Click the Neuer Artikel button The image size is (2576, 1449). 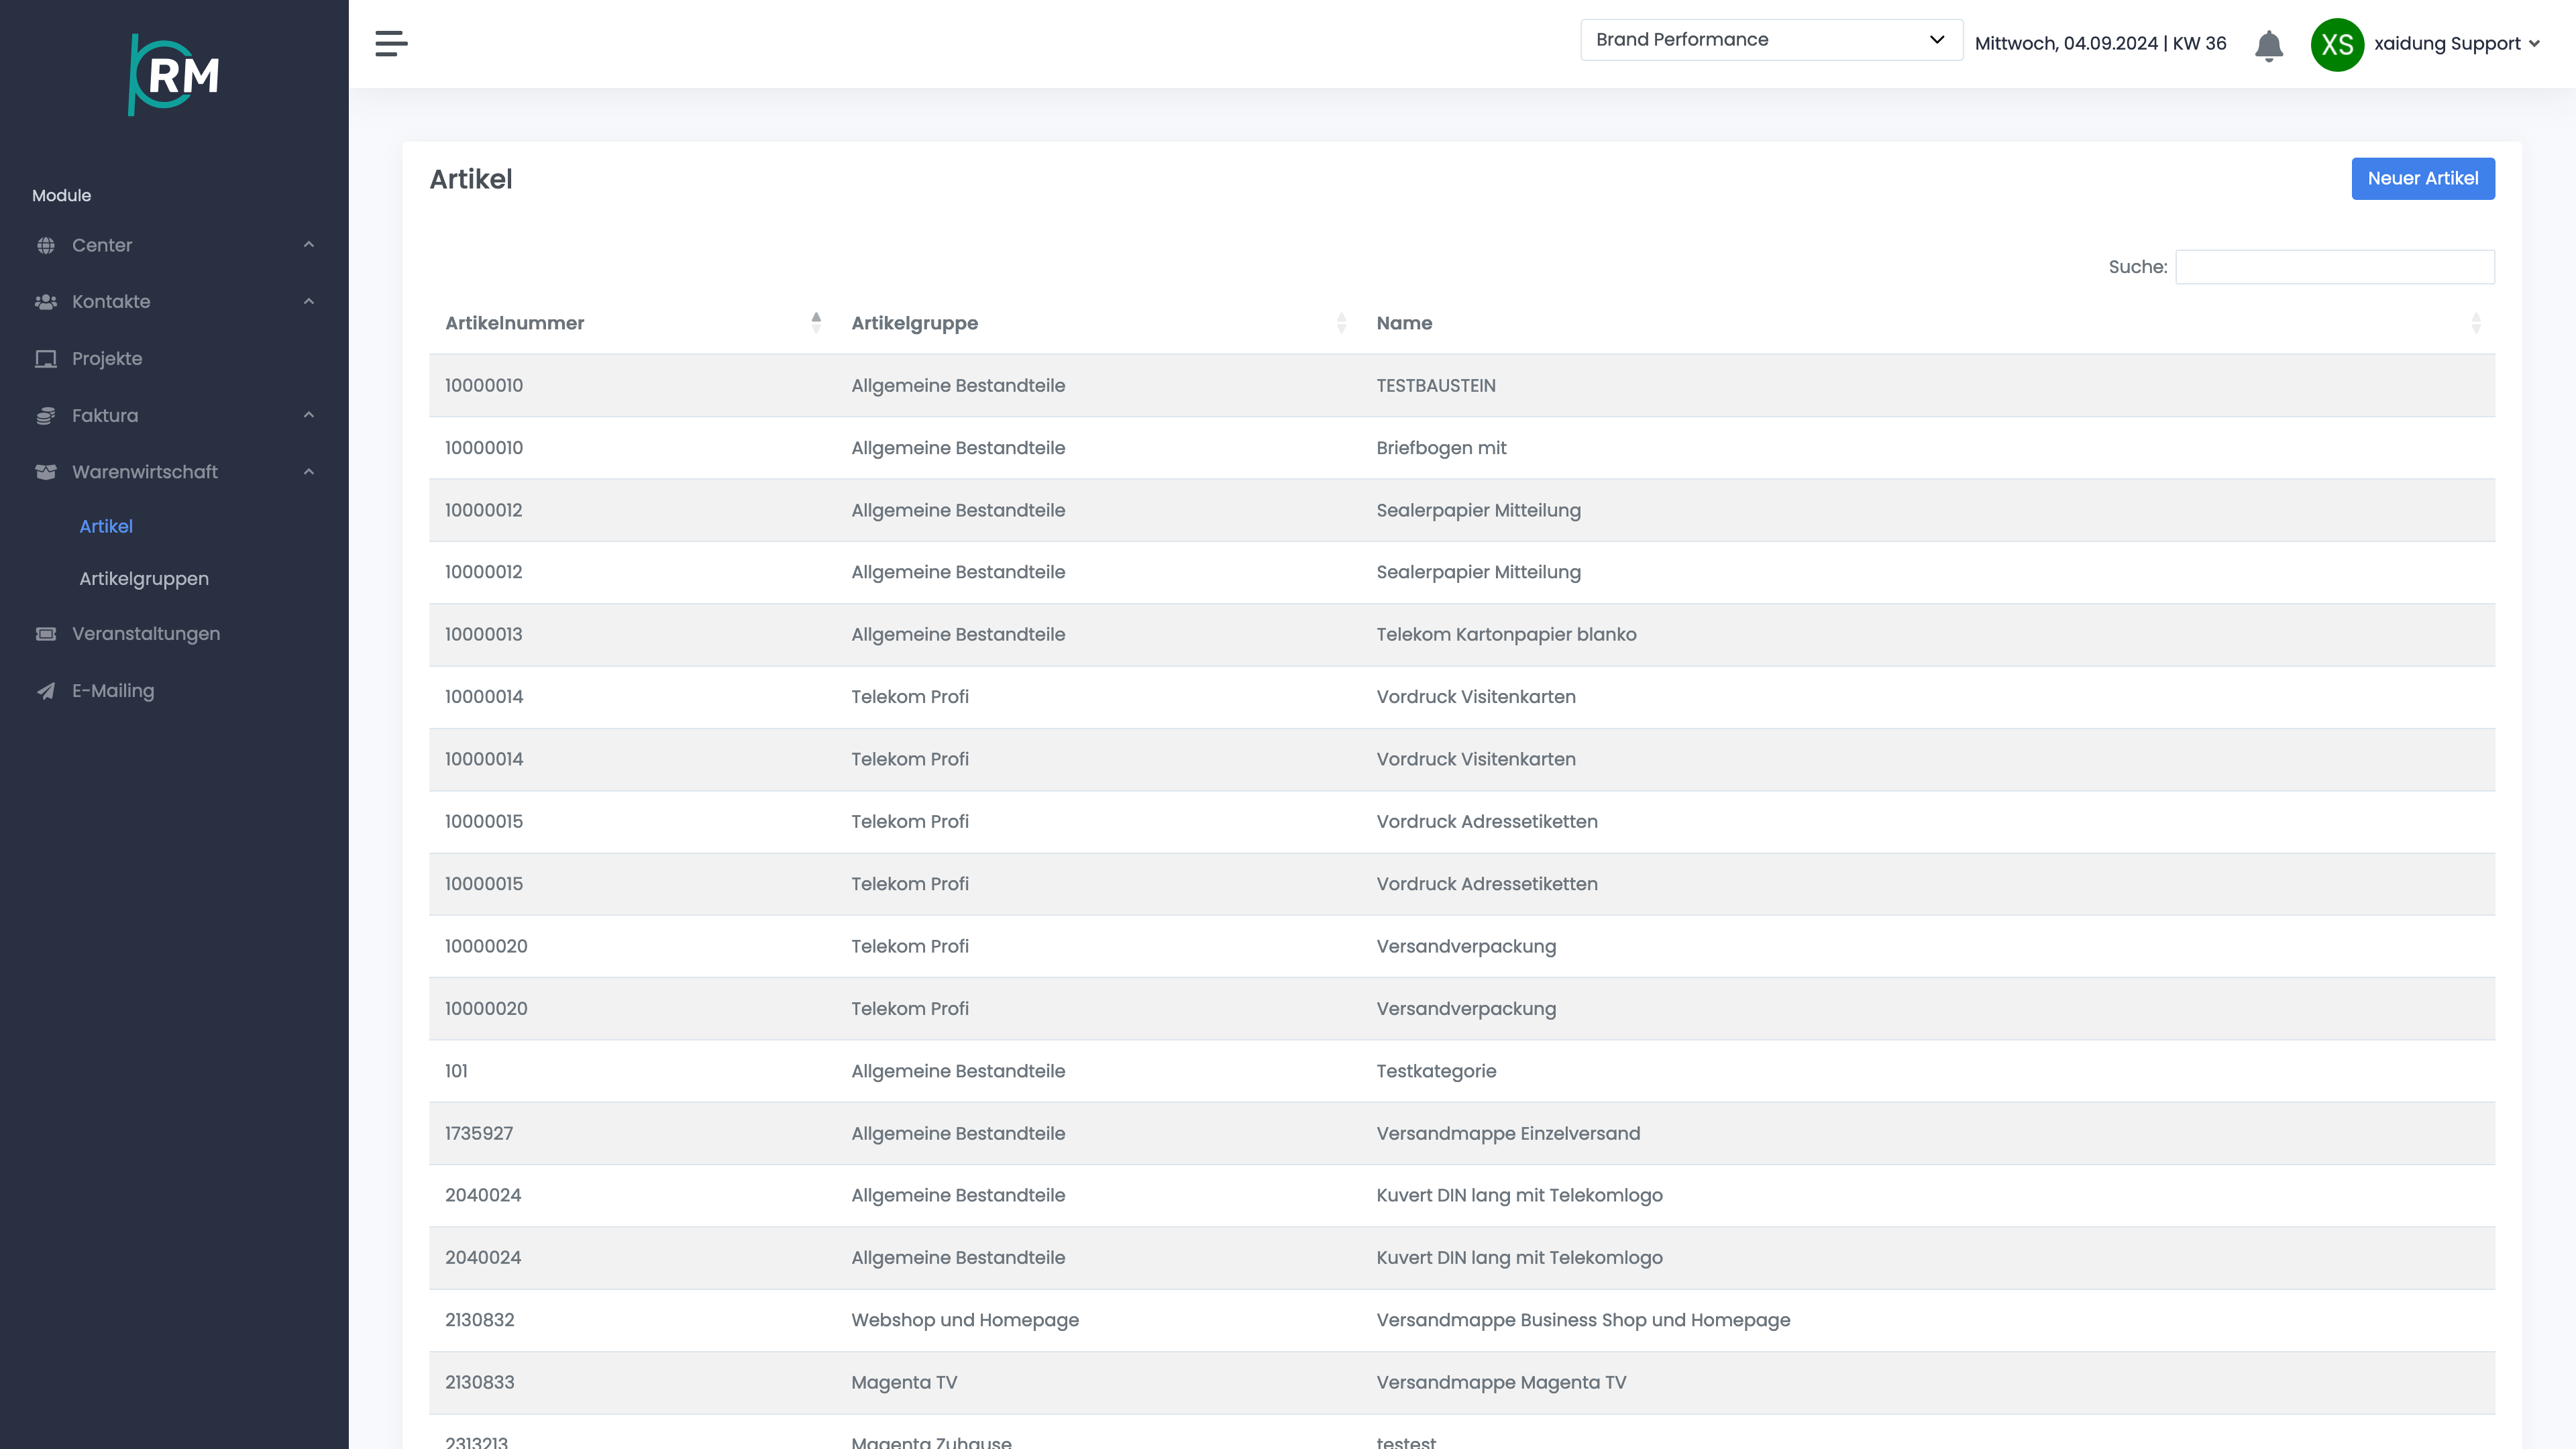tap(2422, 179)
